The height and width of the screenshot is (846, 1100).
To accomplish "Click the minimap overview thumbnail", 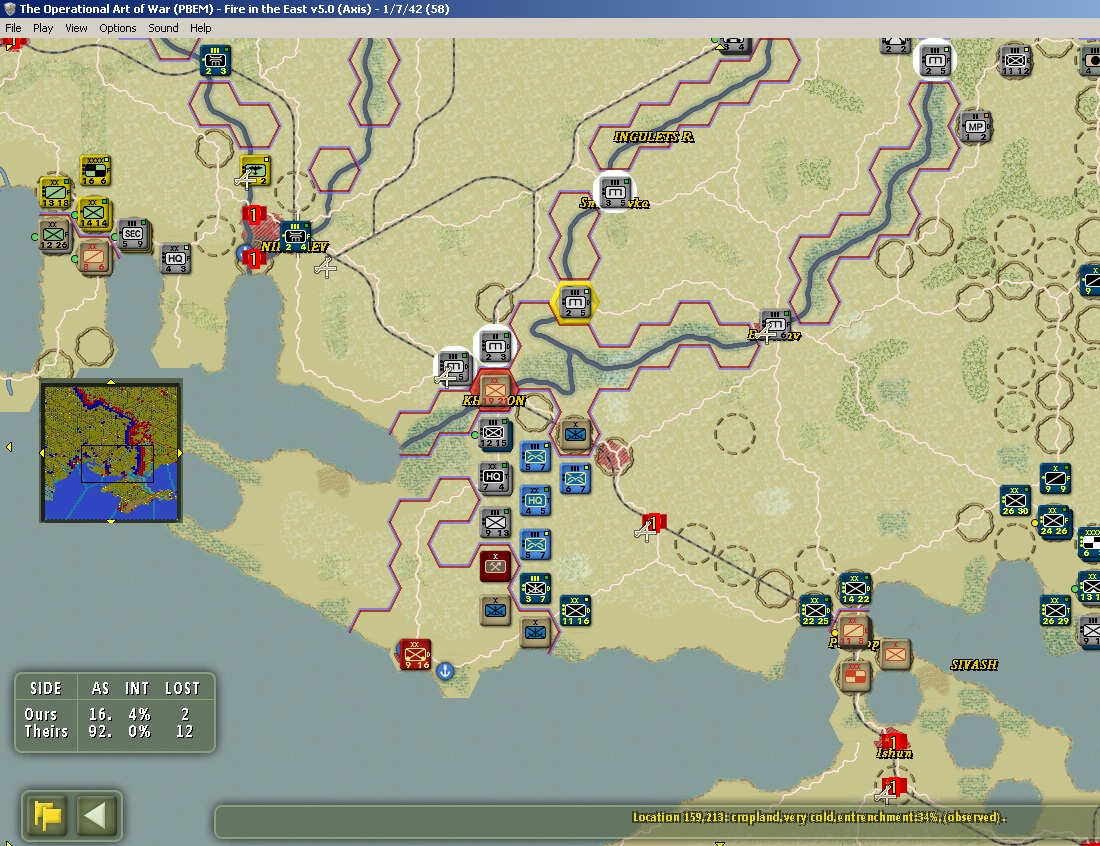I will click(x=111, y=452).
